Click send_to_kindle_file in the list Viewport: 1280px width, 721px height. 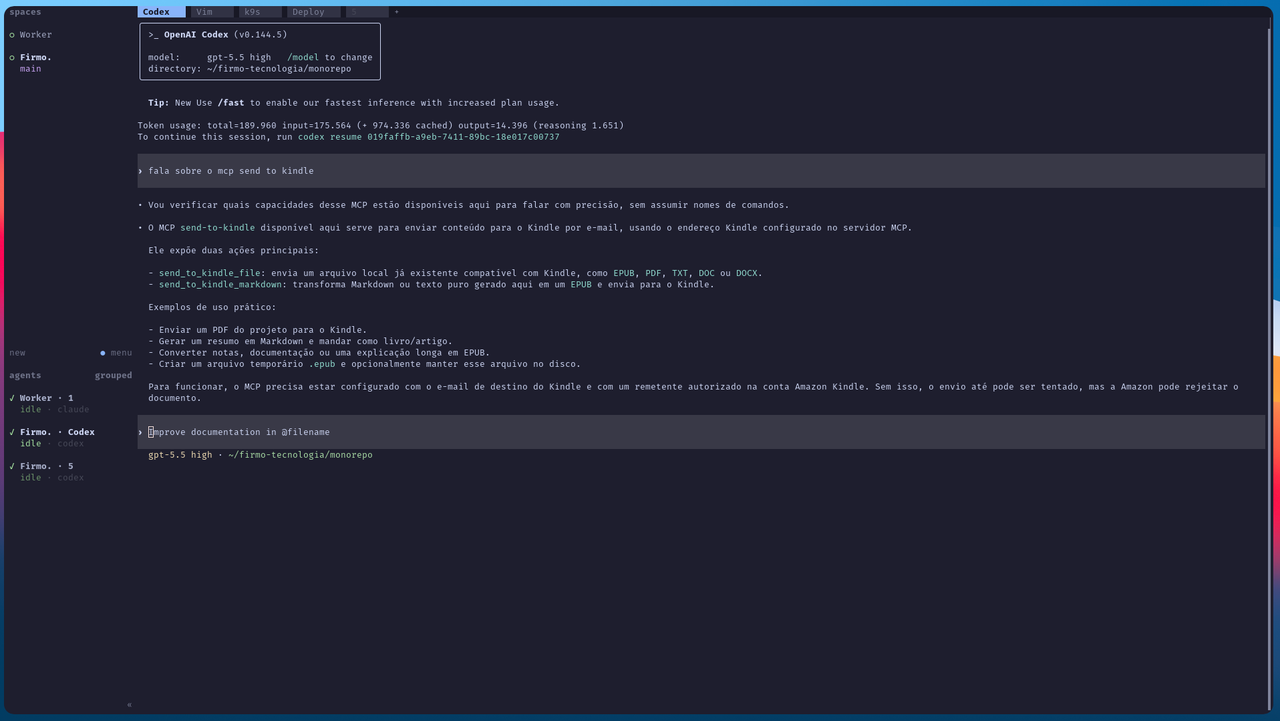coord(210,273)
